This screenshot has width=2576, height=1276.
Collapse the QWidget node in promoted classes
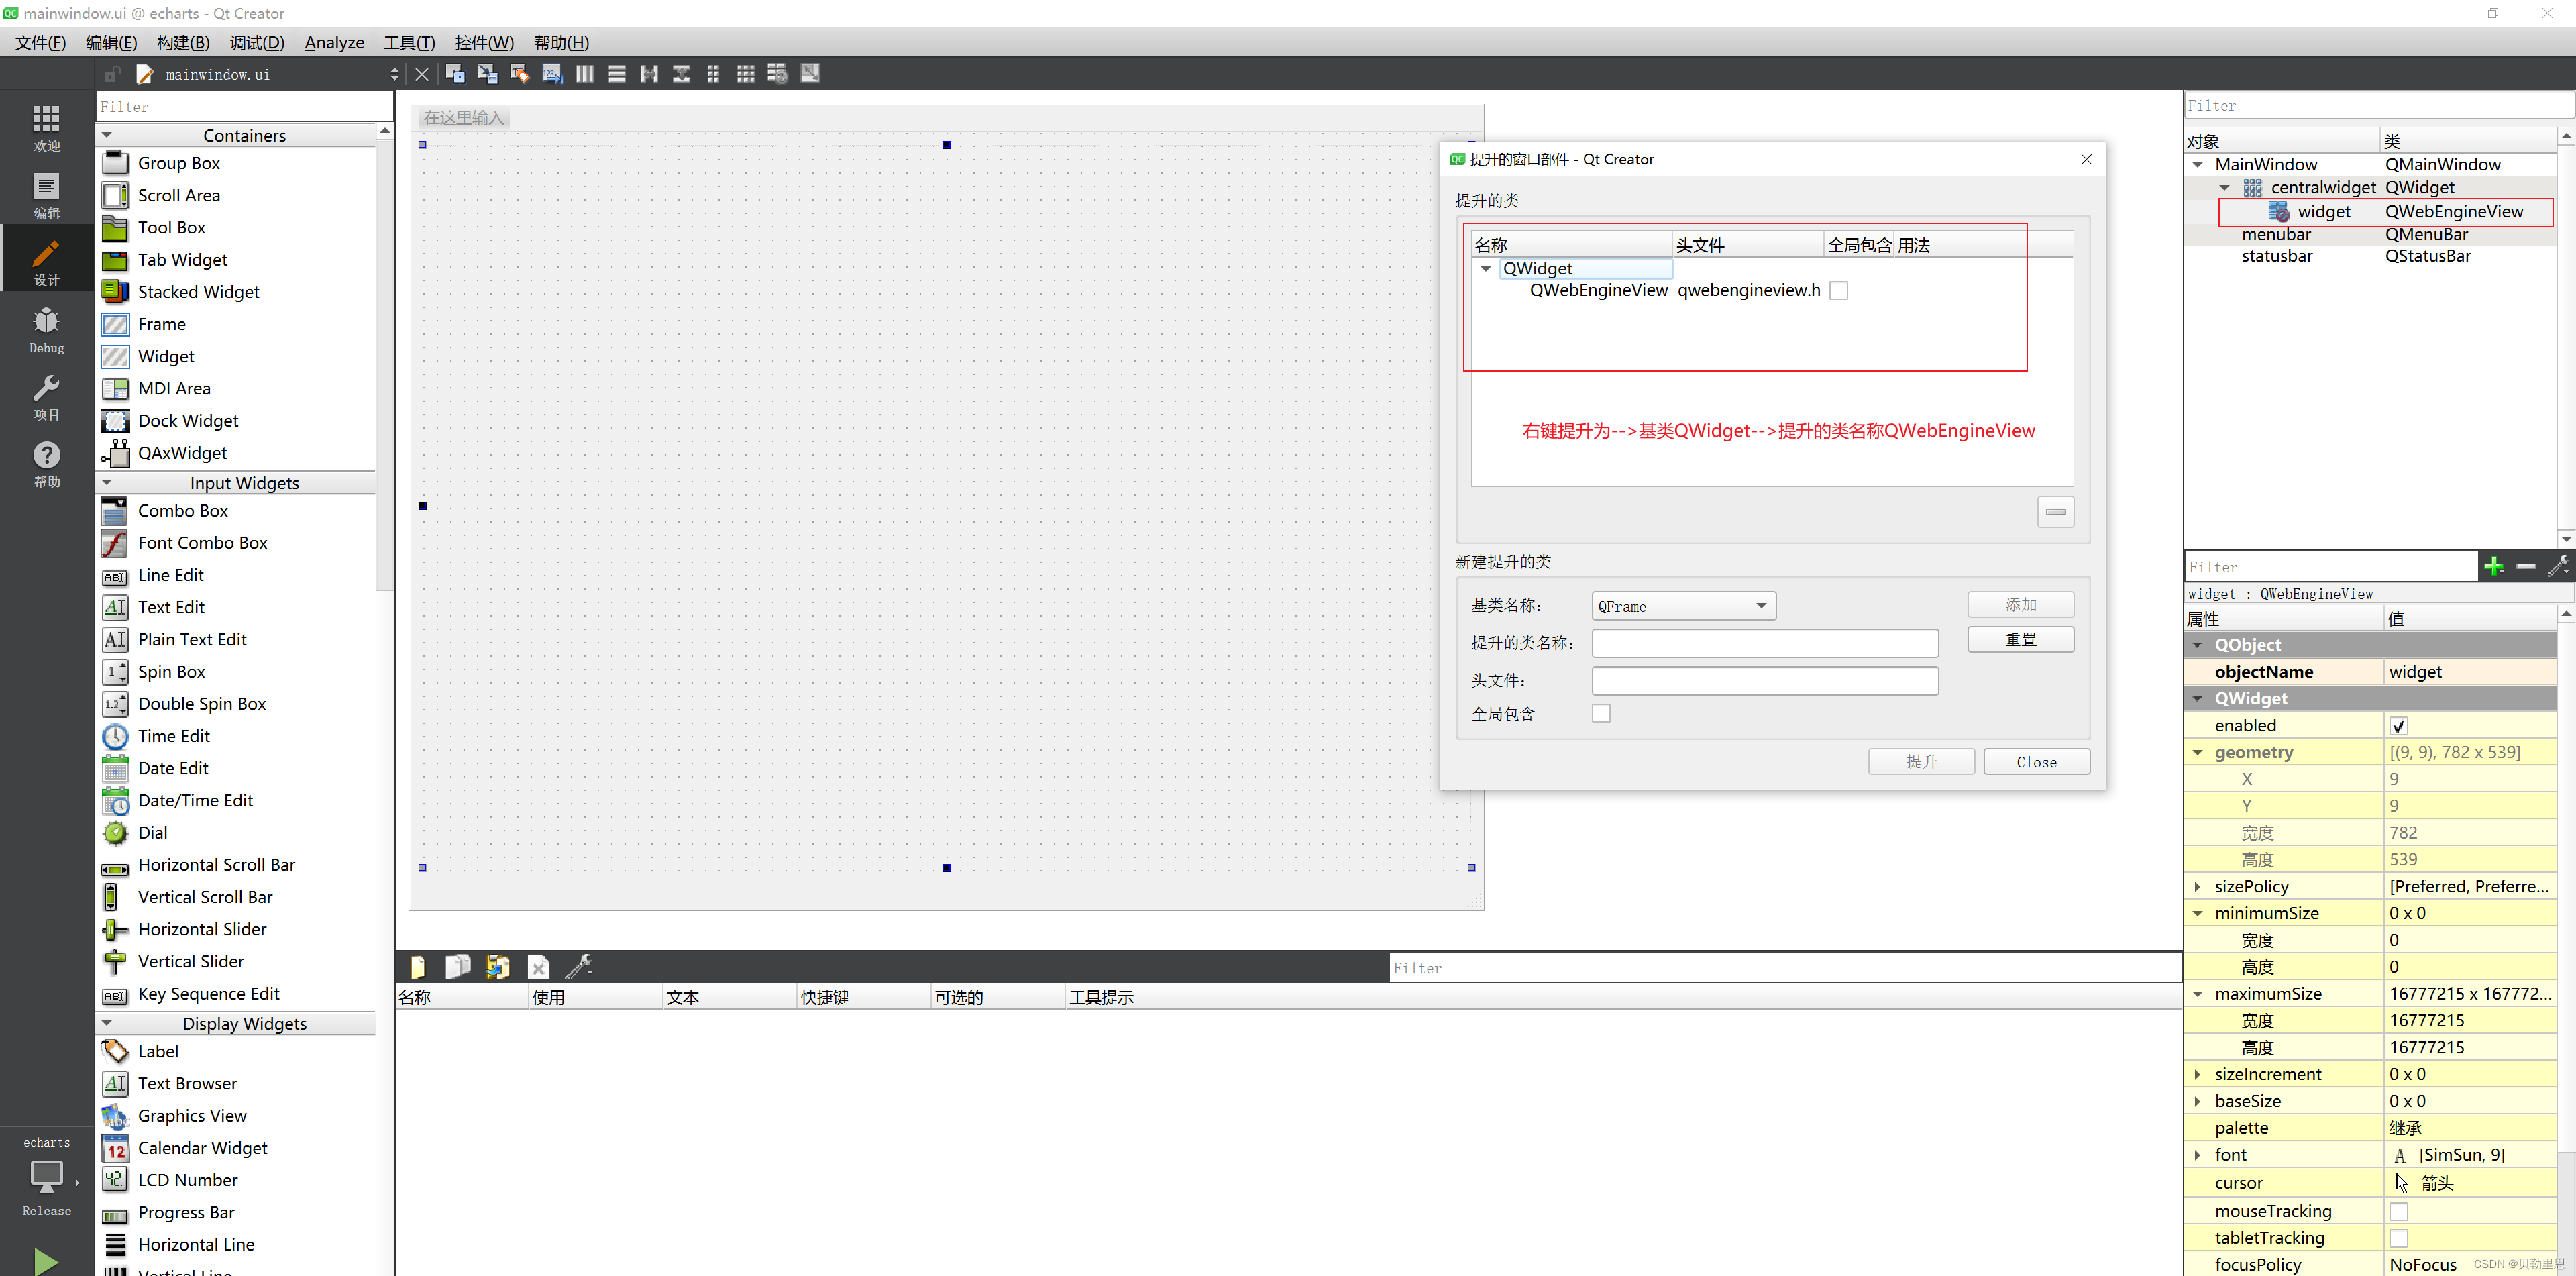pos(1486,269)
